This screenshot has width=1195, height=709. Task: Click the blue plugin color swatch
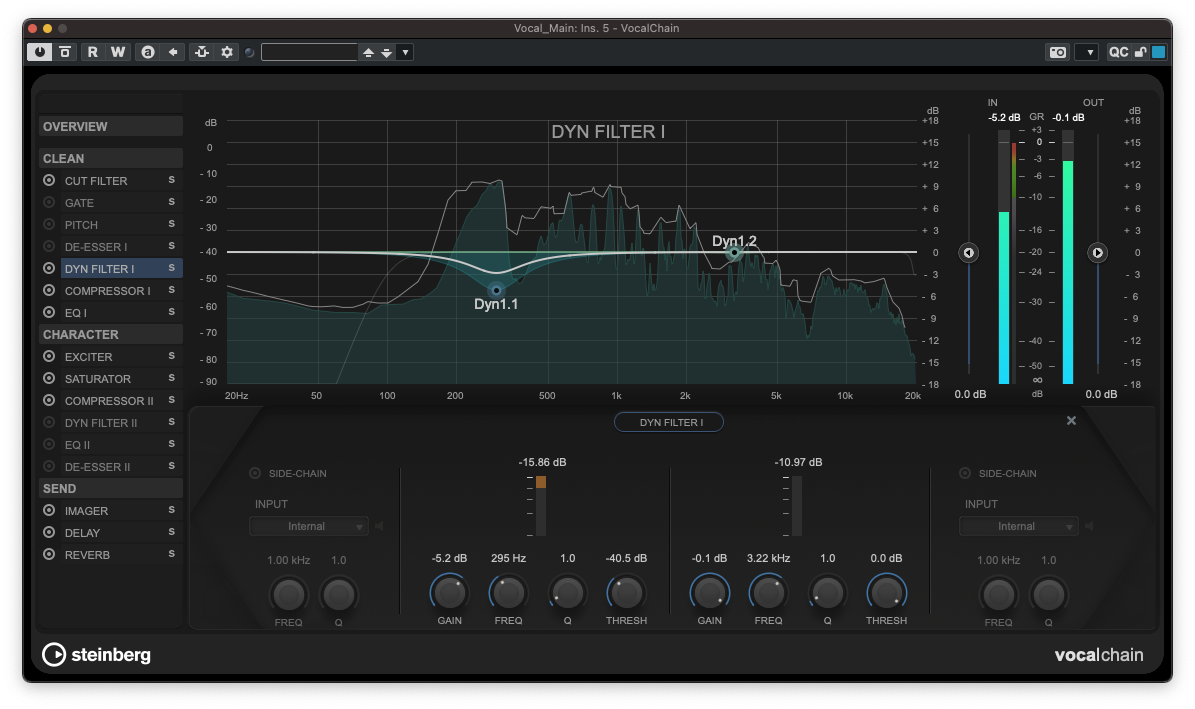point(1157,51)
